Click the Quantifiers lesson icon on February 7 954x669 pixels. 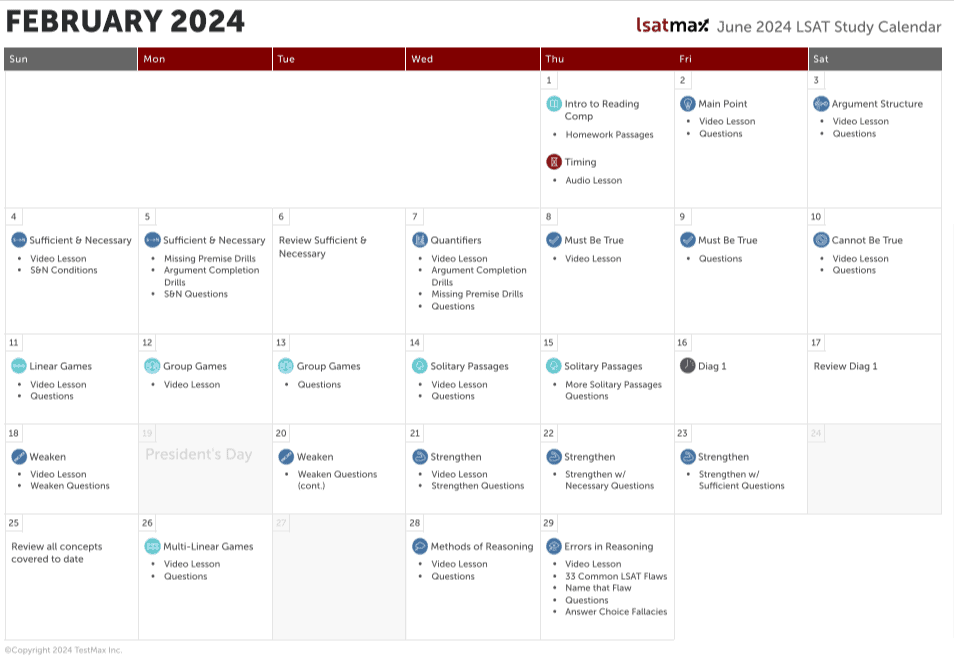coord(419,240)
